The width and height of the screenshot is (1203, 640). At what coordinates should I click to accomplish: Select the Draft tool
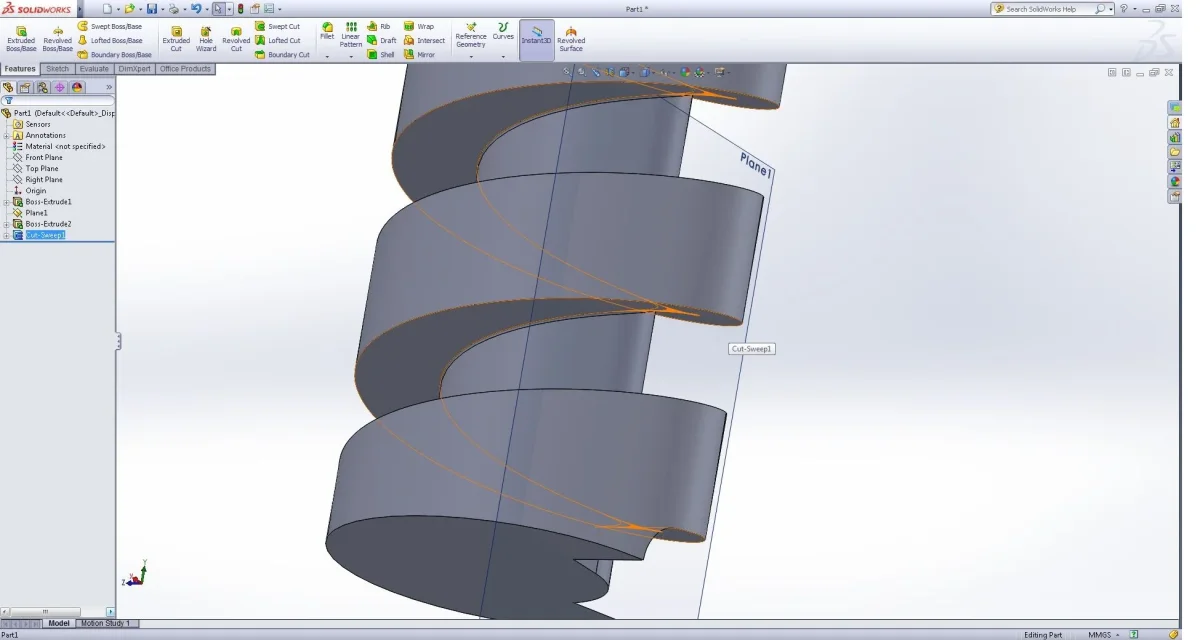pos(382,41)
